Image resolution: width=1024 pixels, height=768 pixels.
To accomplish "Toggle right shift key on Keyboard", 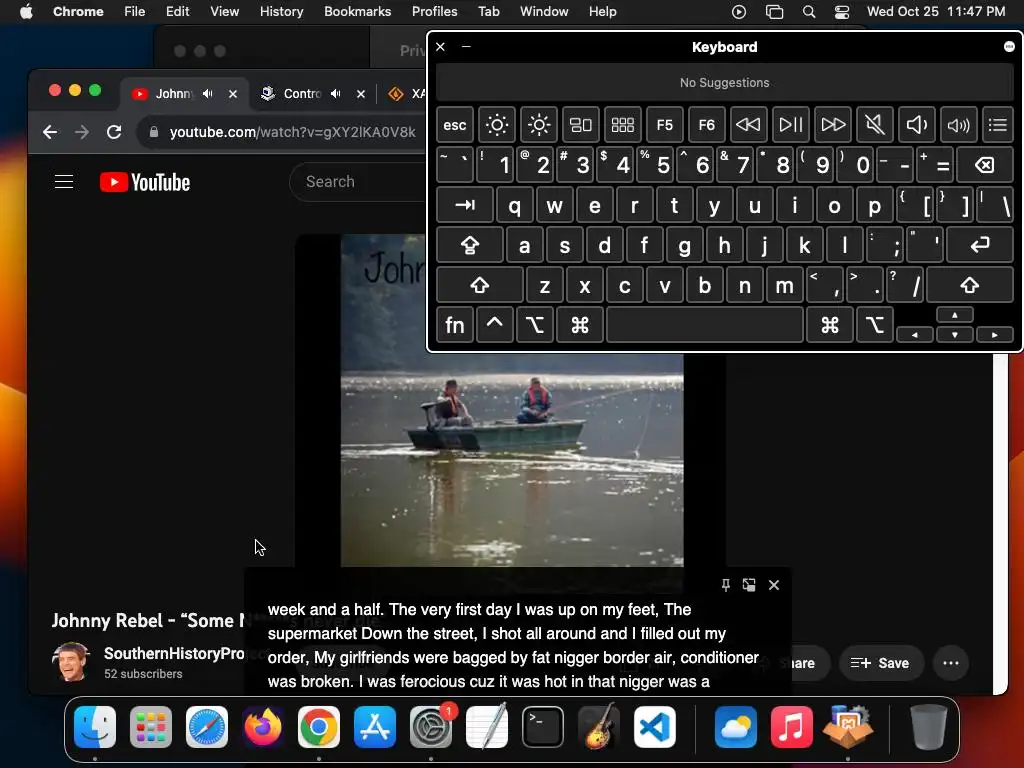I will tap(970, 285).
